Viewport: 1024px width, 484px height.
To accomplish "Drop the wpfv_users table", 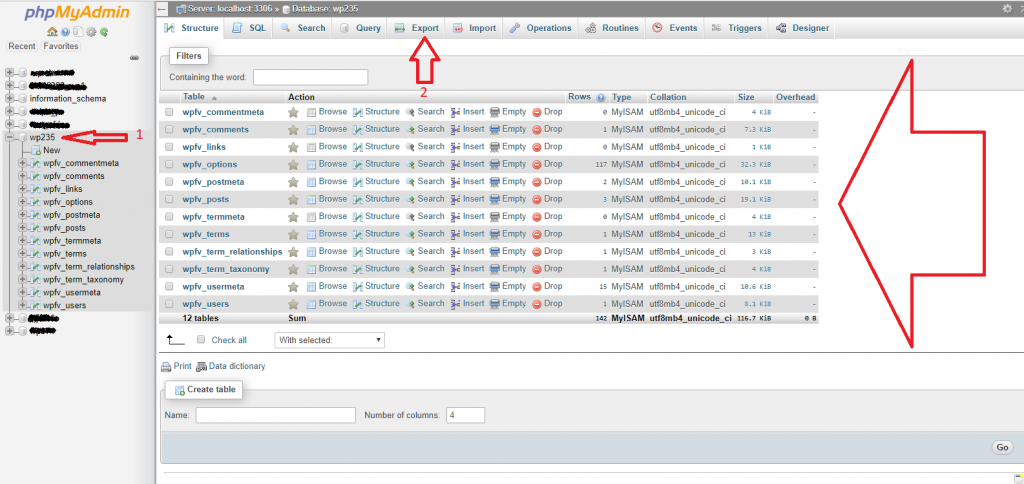I will (x=547, y=304).
